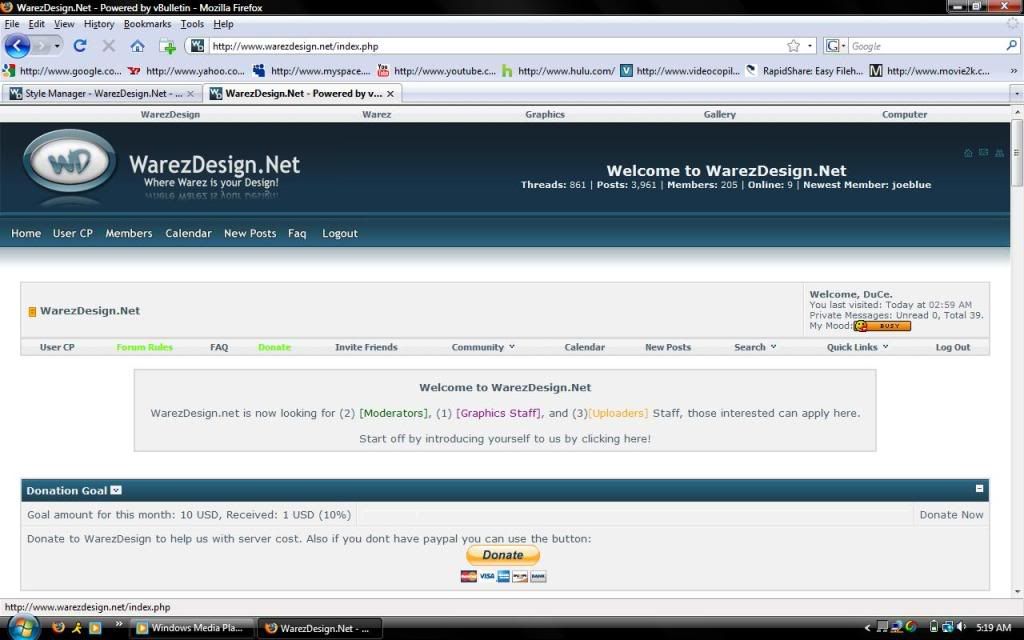Screen dimensions: 1024x640
Task: Click the [Graphics Staff] link
Action: coord(498,413)
